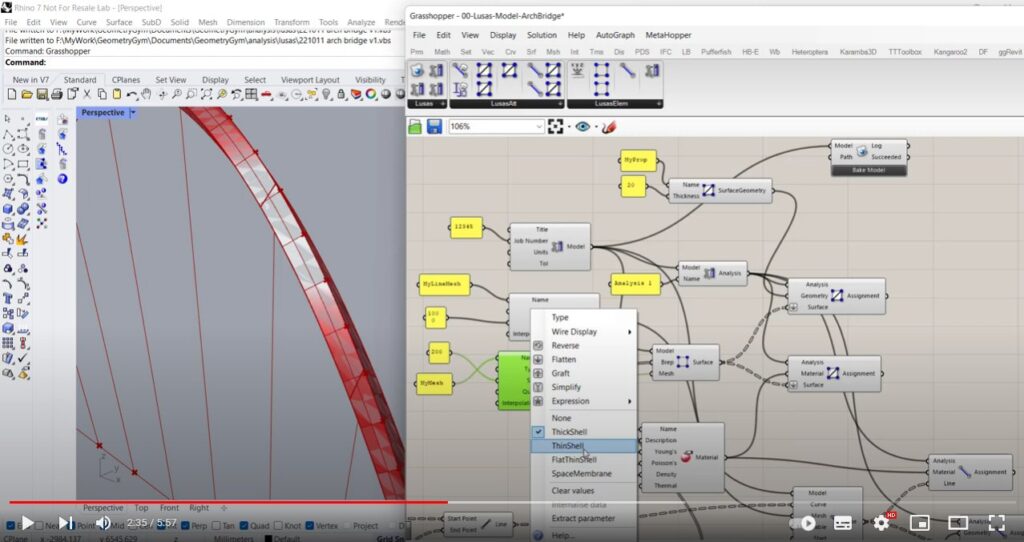Click the video subtitles icon
This screenshot has height=542, width=1024.
coord(842,522)
